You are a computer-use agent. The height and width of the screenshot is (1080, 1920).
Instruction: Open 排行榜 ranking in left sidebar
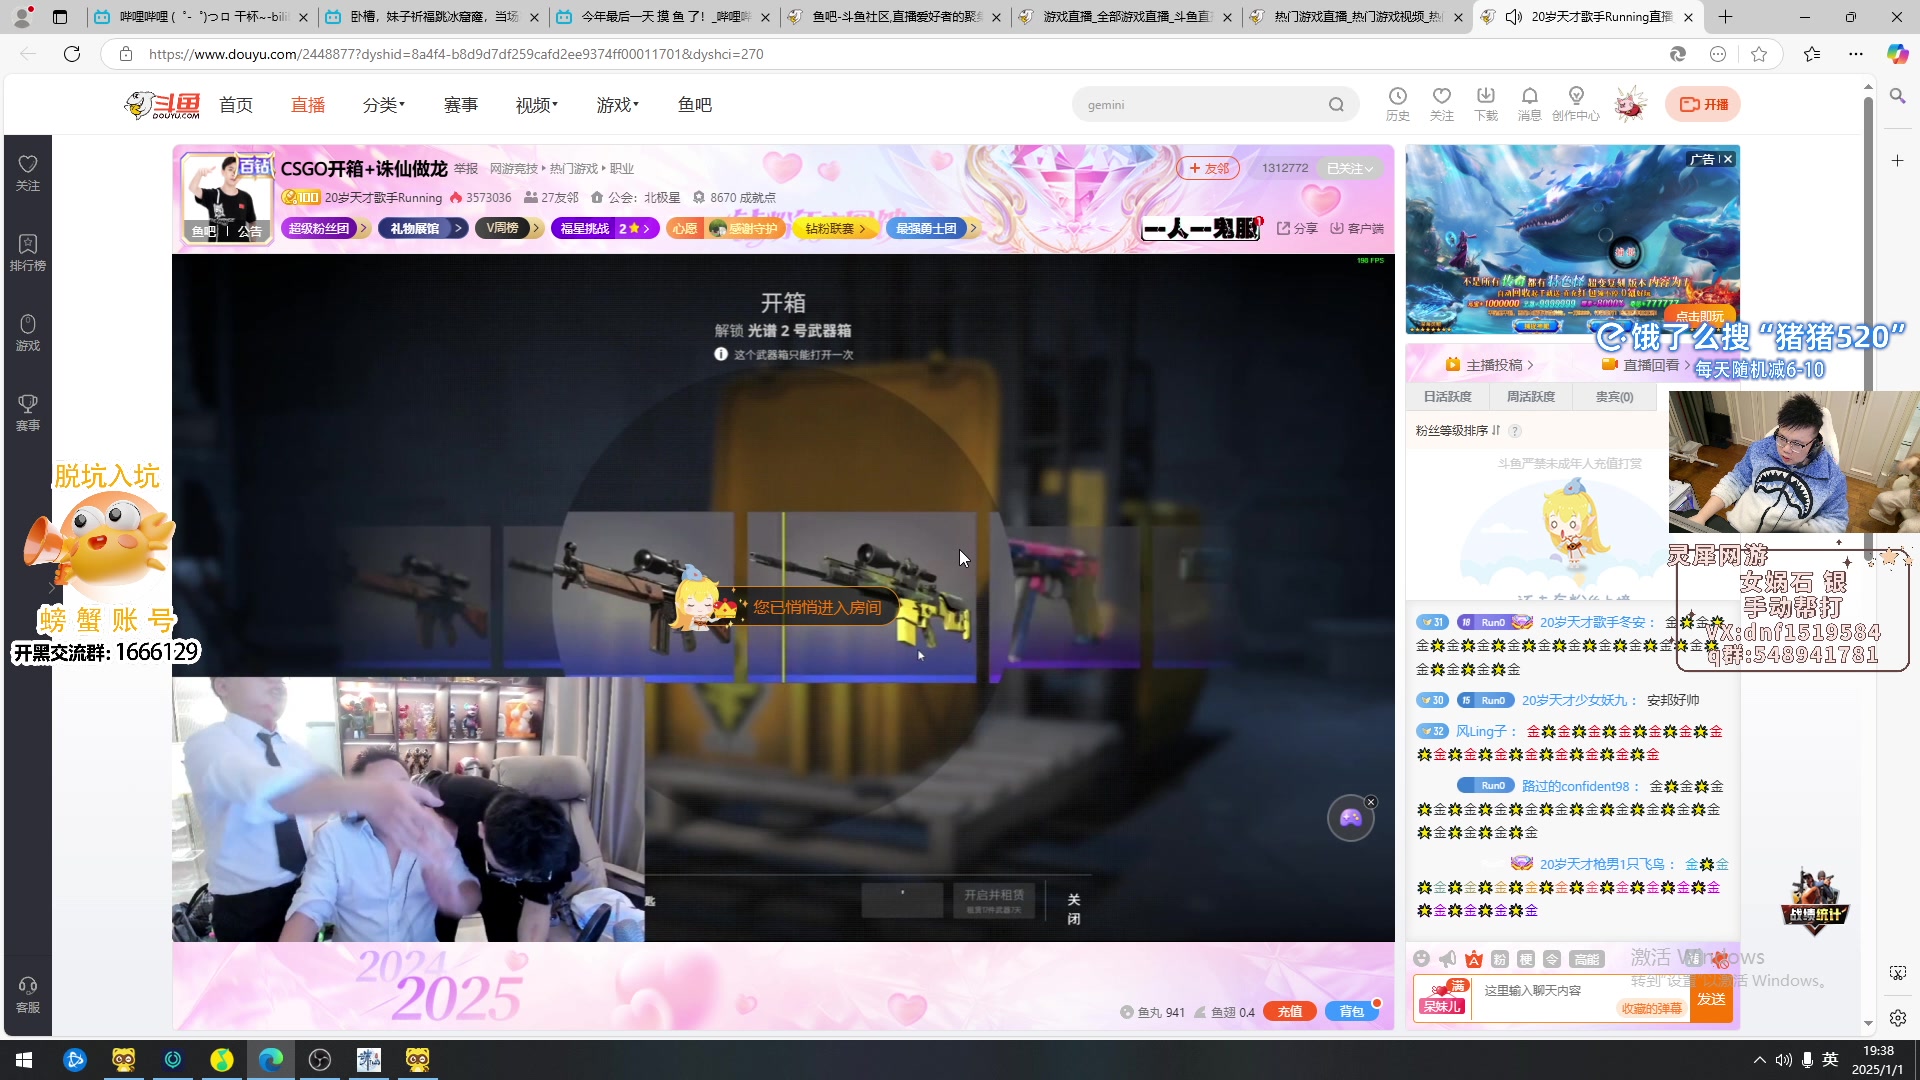point(28,252)
